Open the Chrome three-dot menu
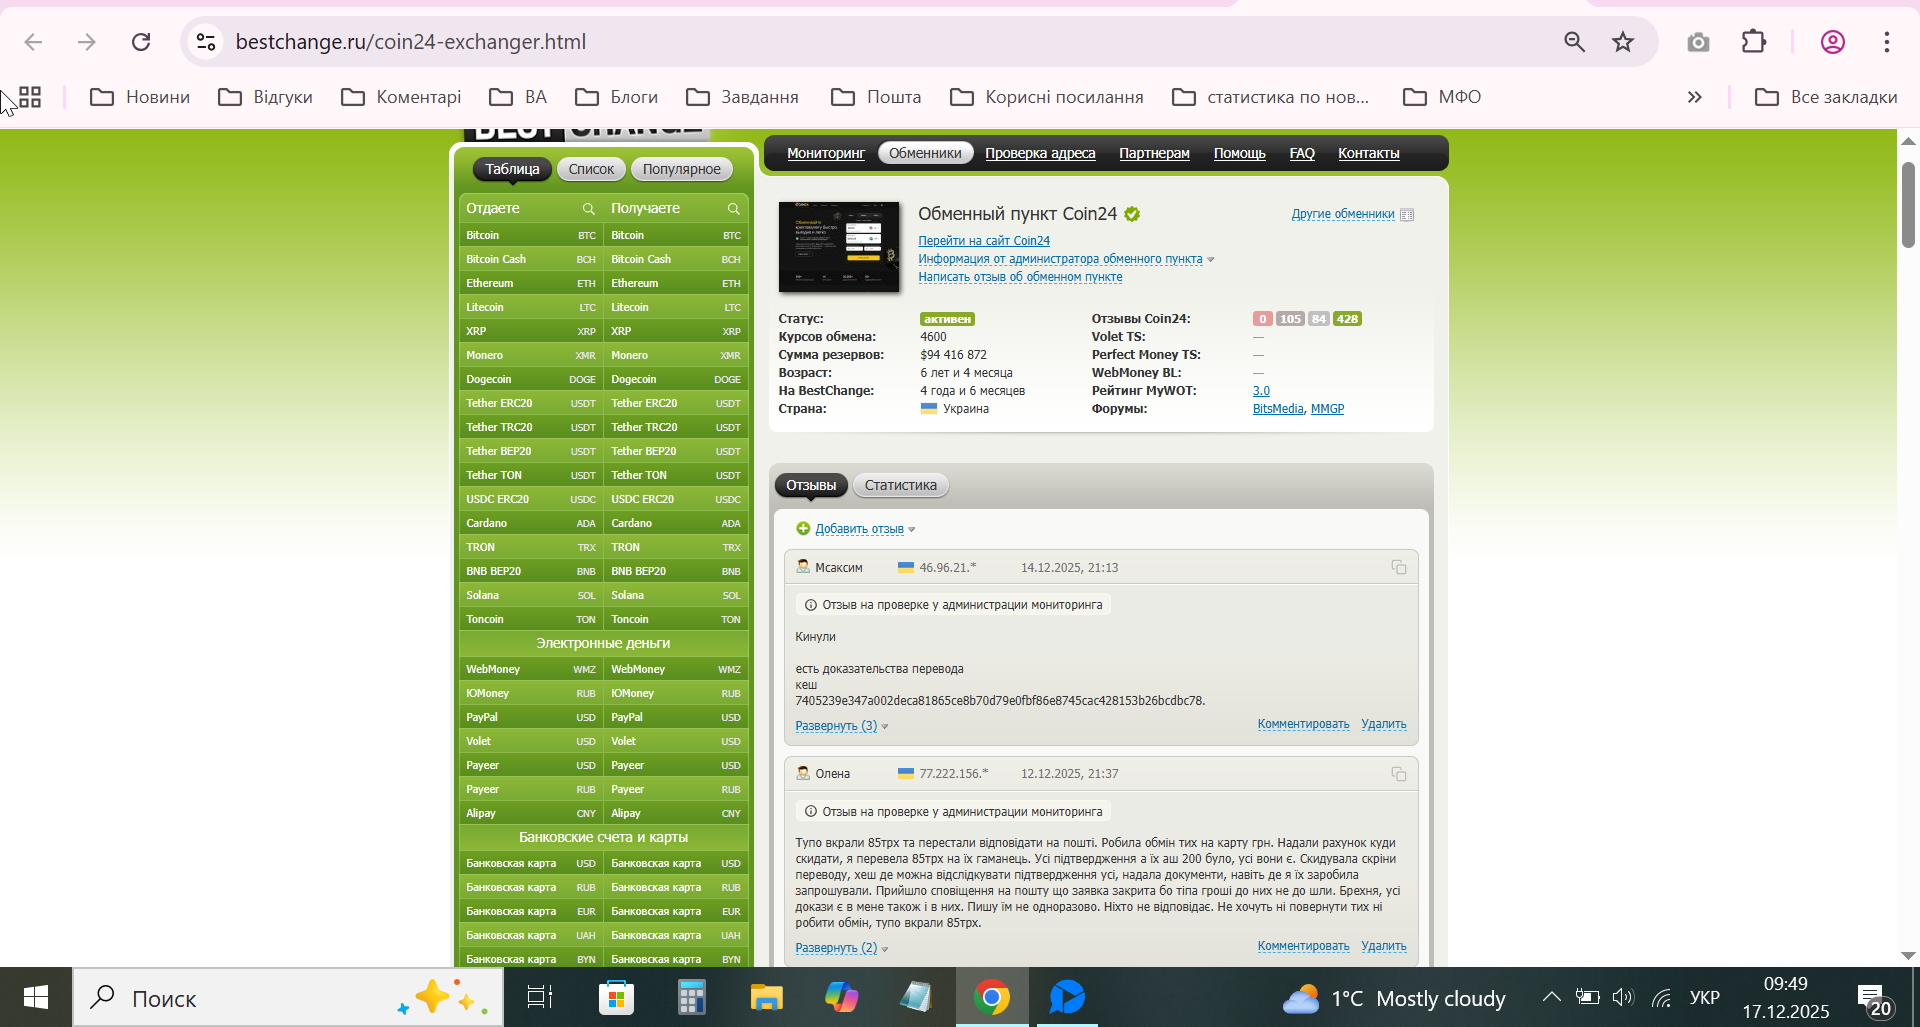 pyautogui.click(x=1887, y=42)
